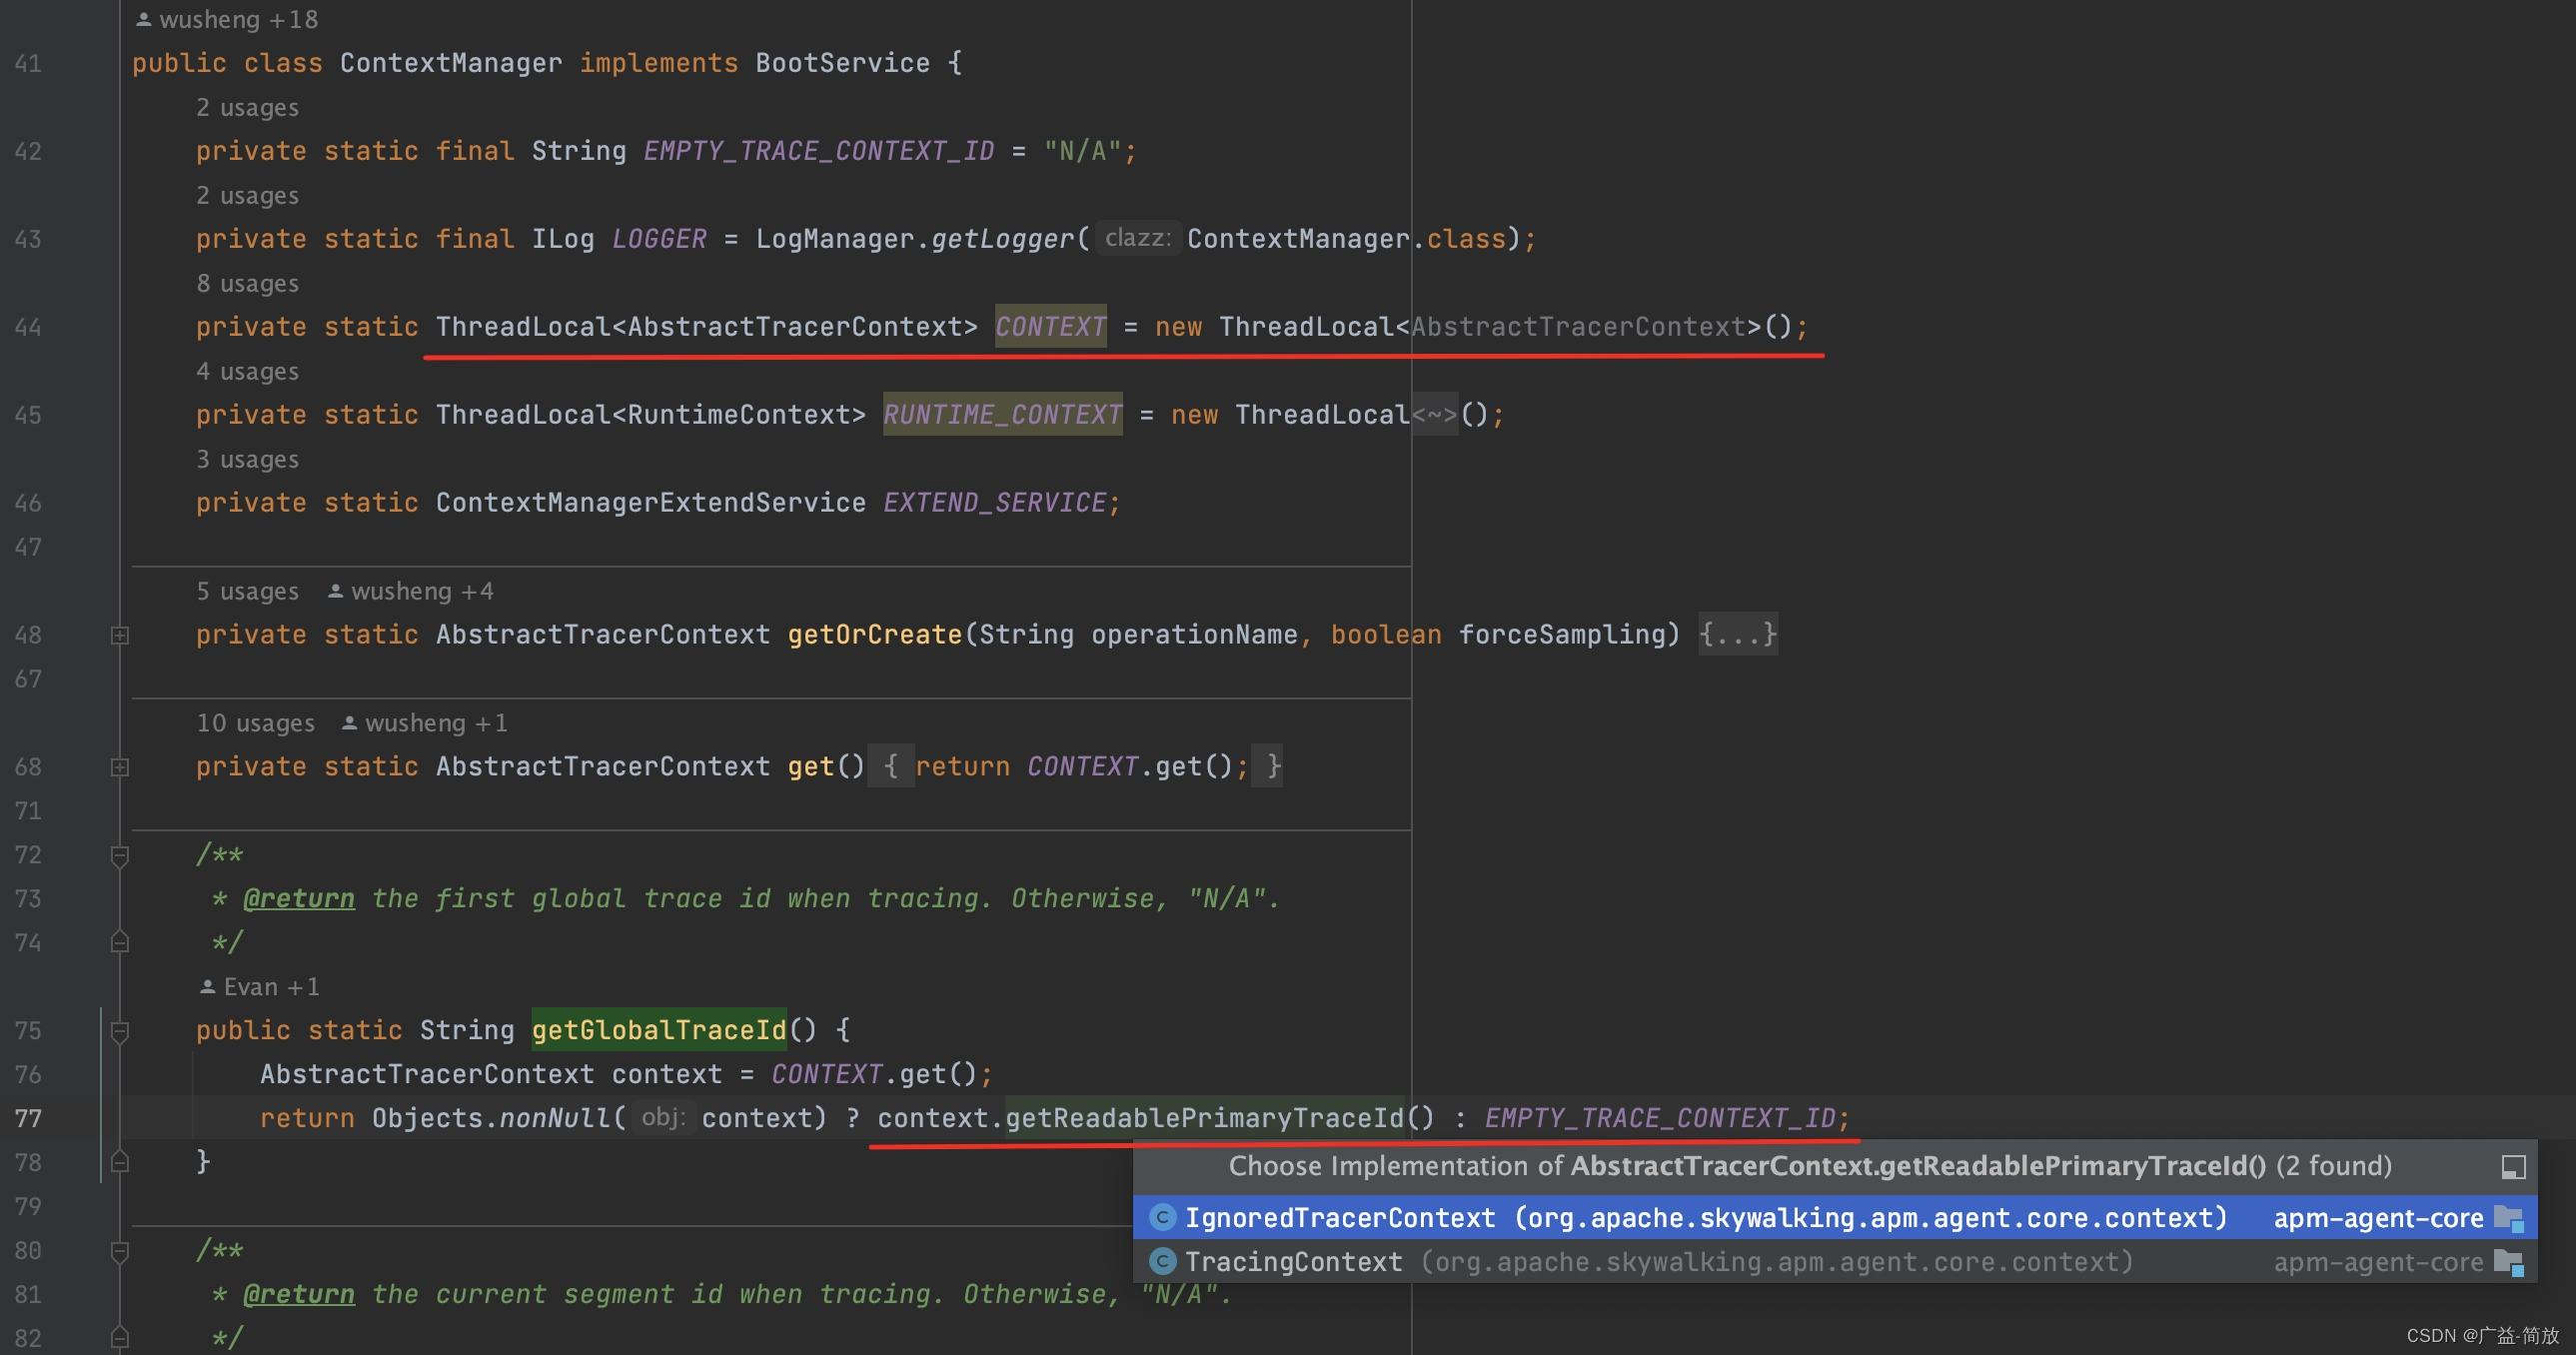The image size is (2576, 1355).
Task: Click the class icon beside TracingContext
Action: pos(1162,1262)
